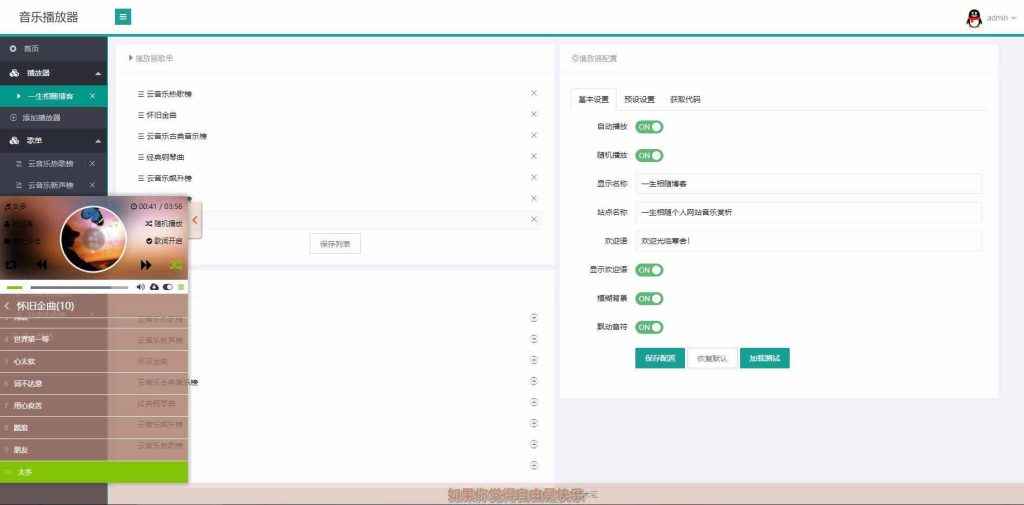Click the repeat loop icon in player
The width and height of the screenshot is (1024, 505).
click(10, 265)
